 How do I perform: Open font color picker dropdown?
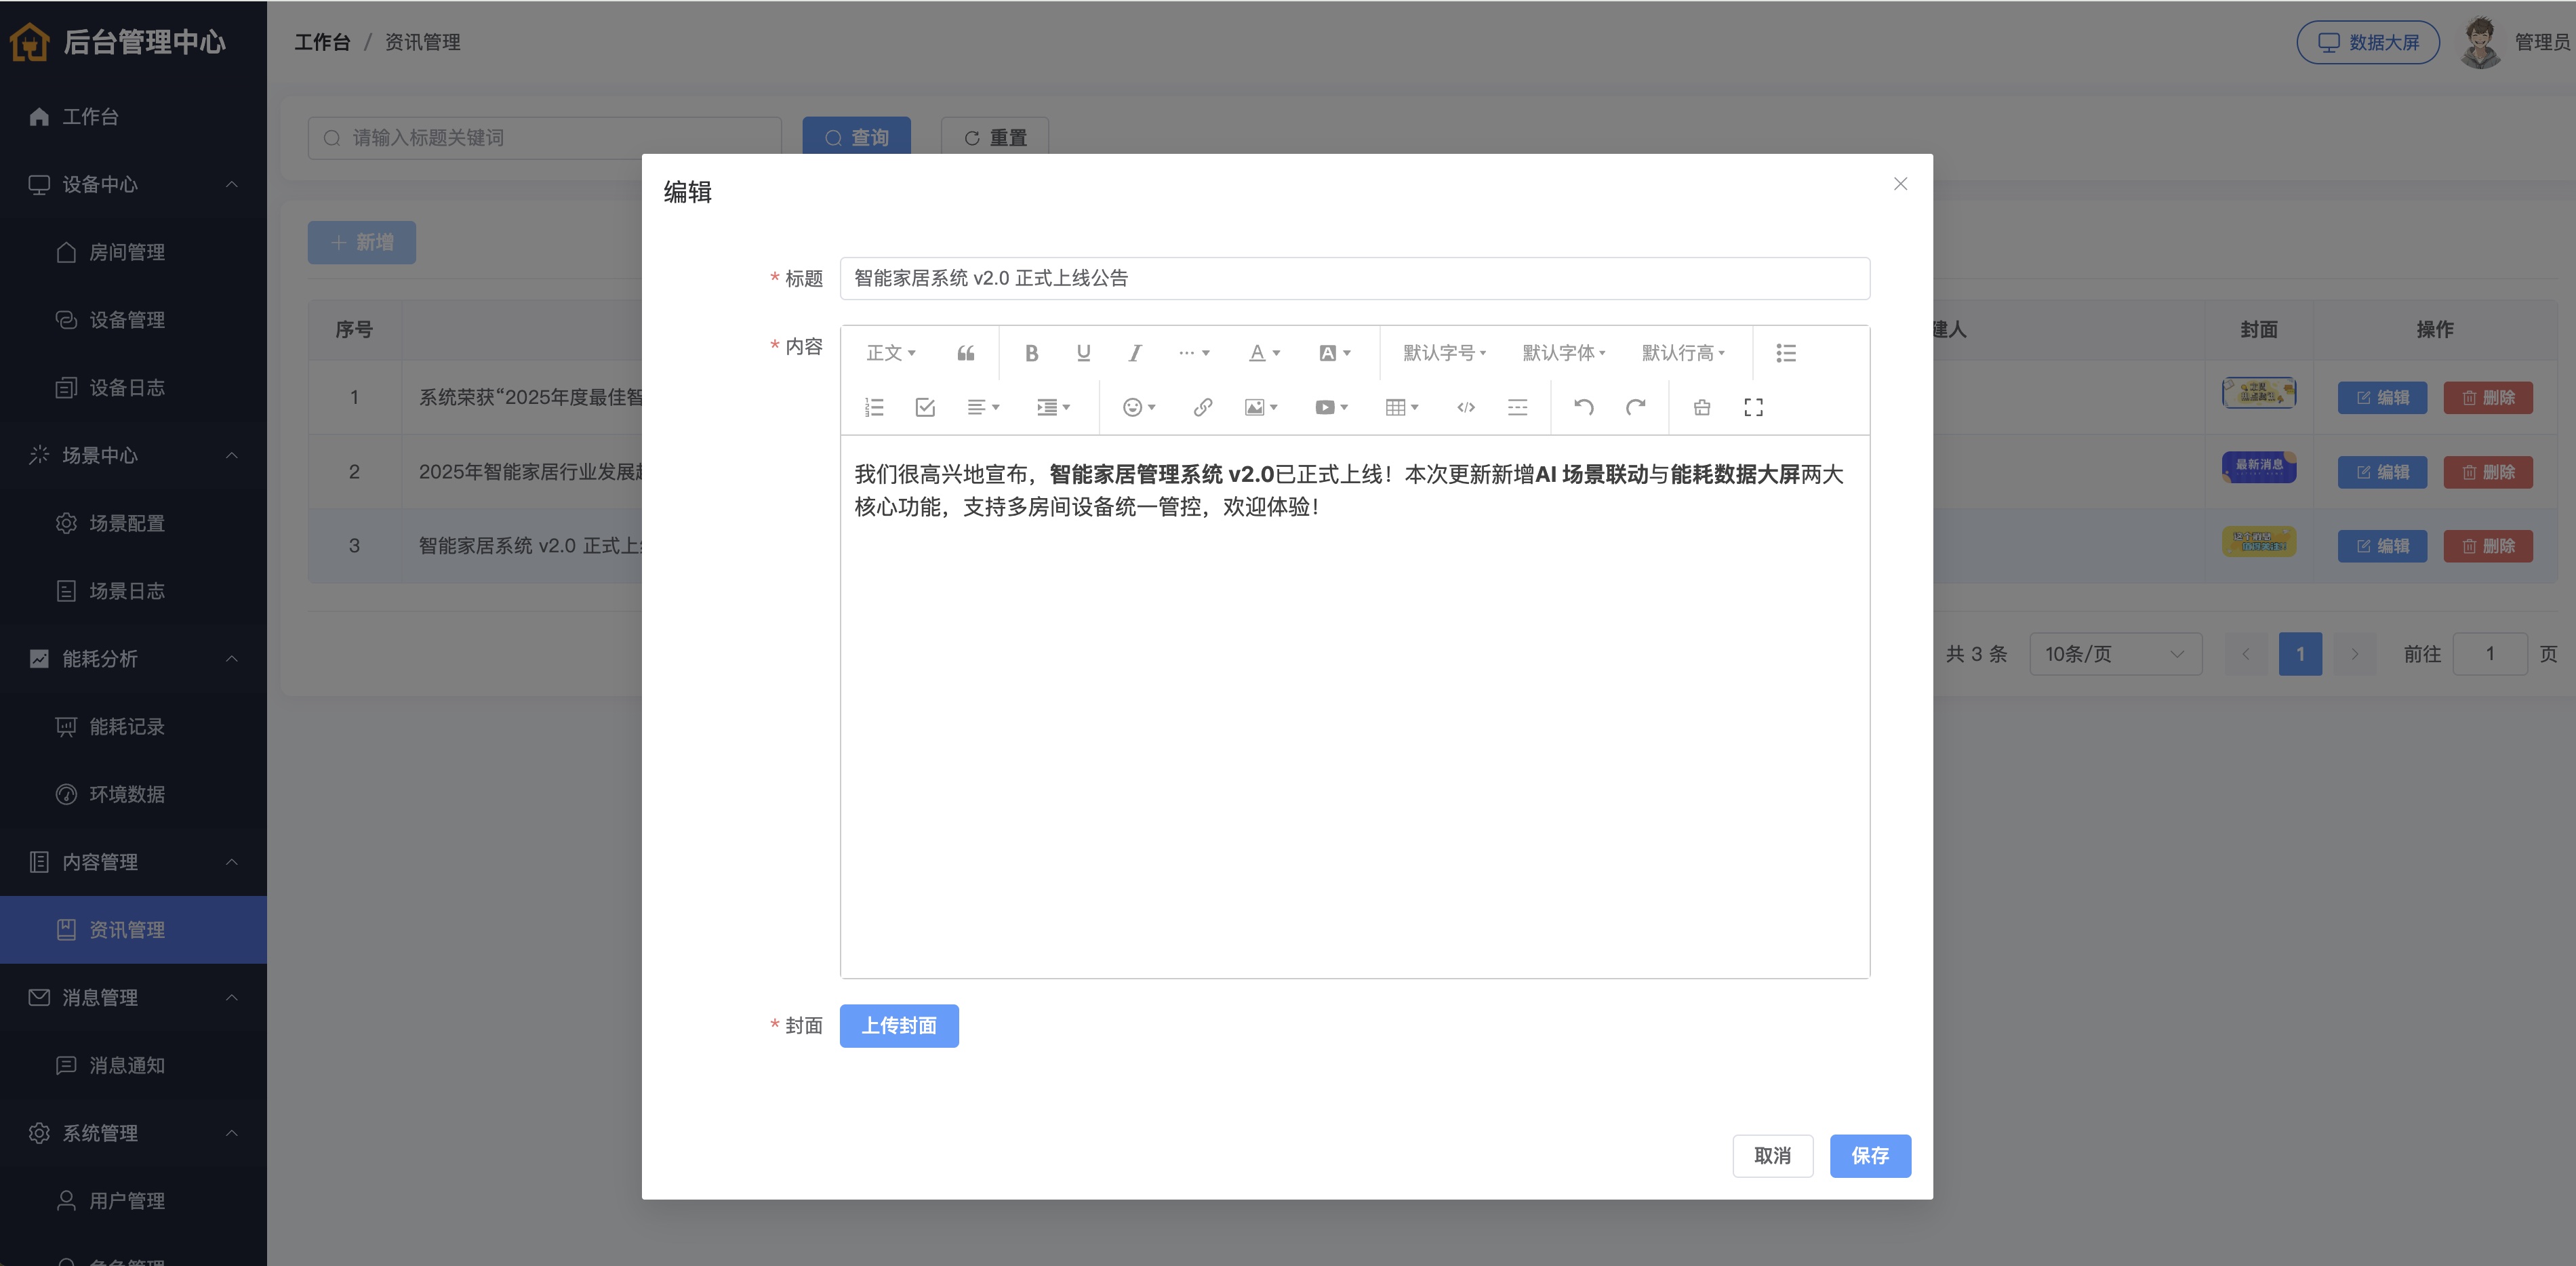1265,353
